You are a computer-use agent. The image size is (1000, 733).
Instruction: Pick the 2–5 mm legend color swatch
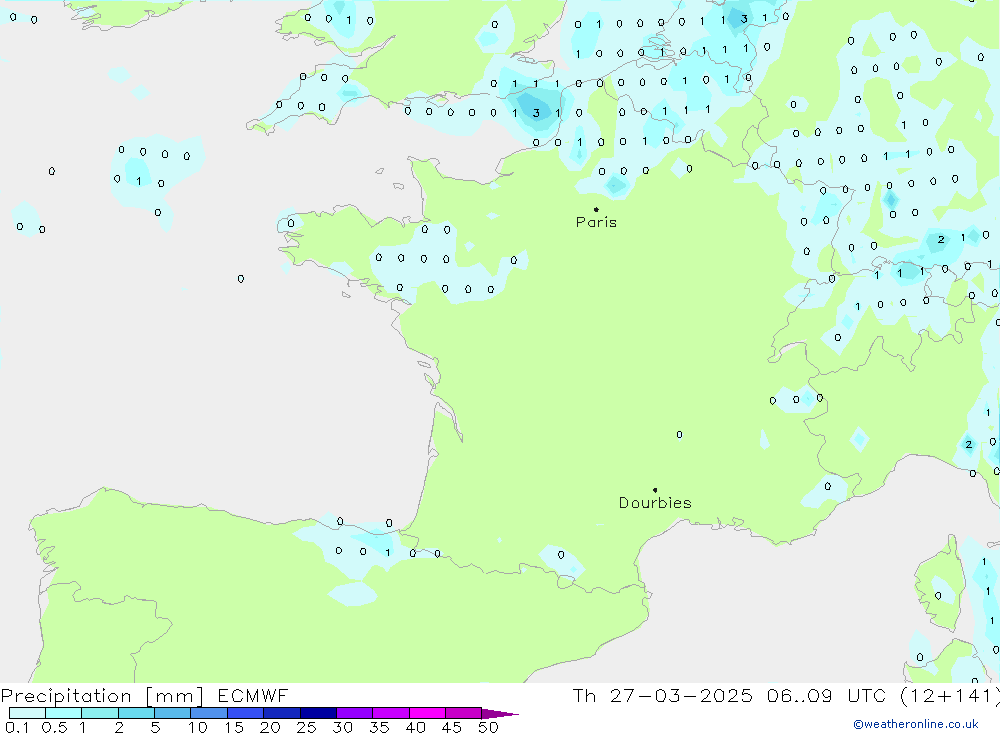[x=136, y=713]
